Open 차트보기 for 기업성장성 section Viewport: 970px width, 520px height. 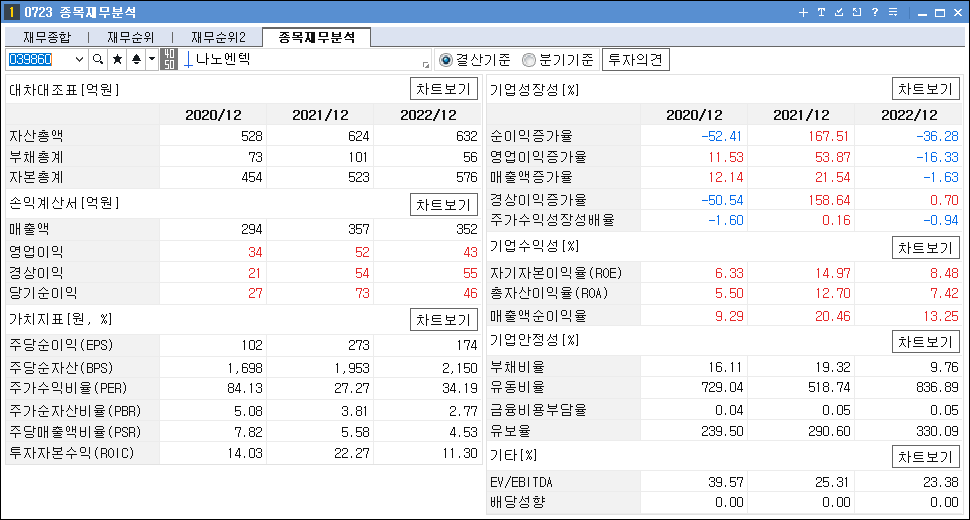[925, 89]
